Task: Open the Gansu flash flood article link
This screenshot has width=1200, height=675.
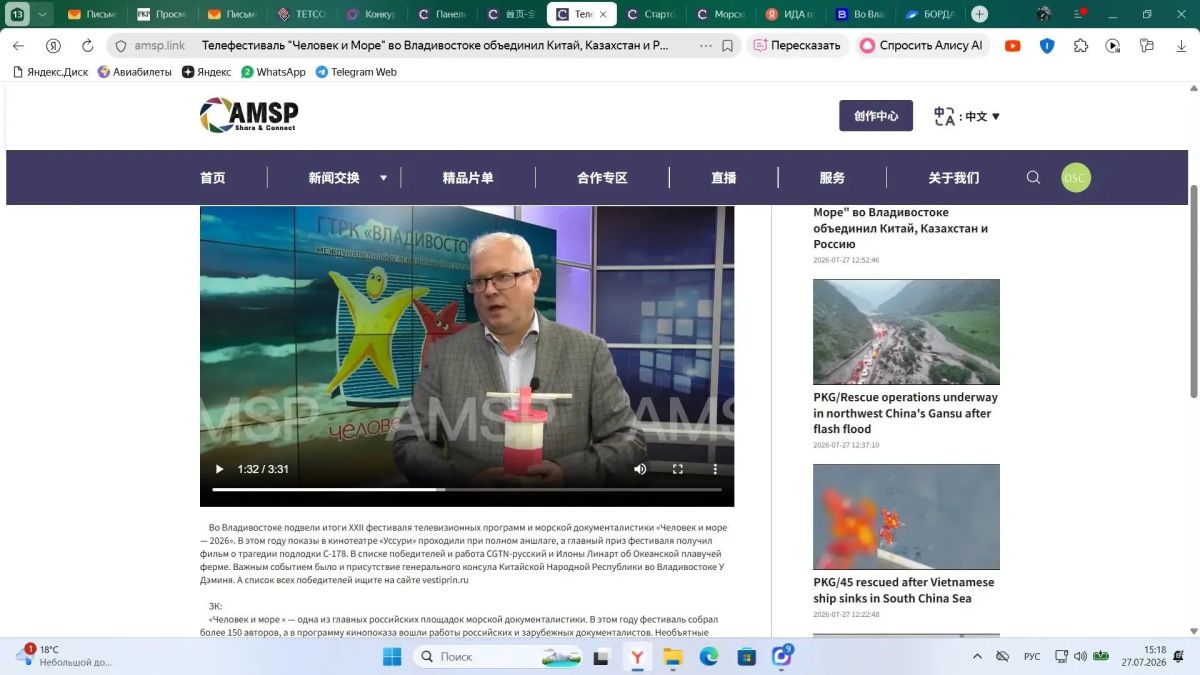Action: [x=905, y=413]
